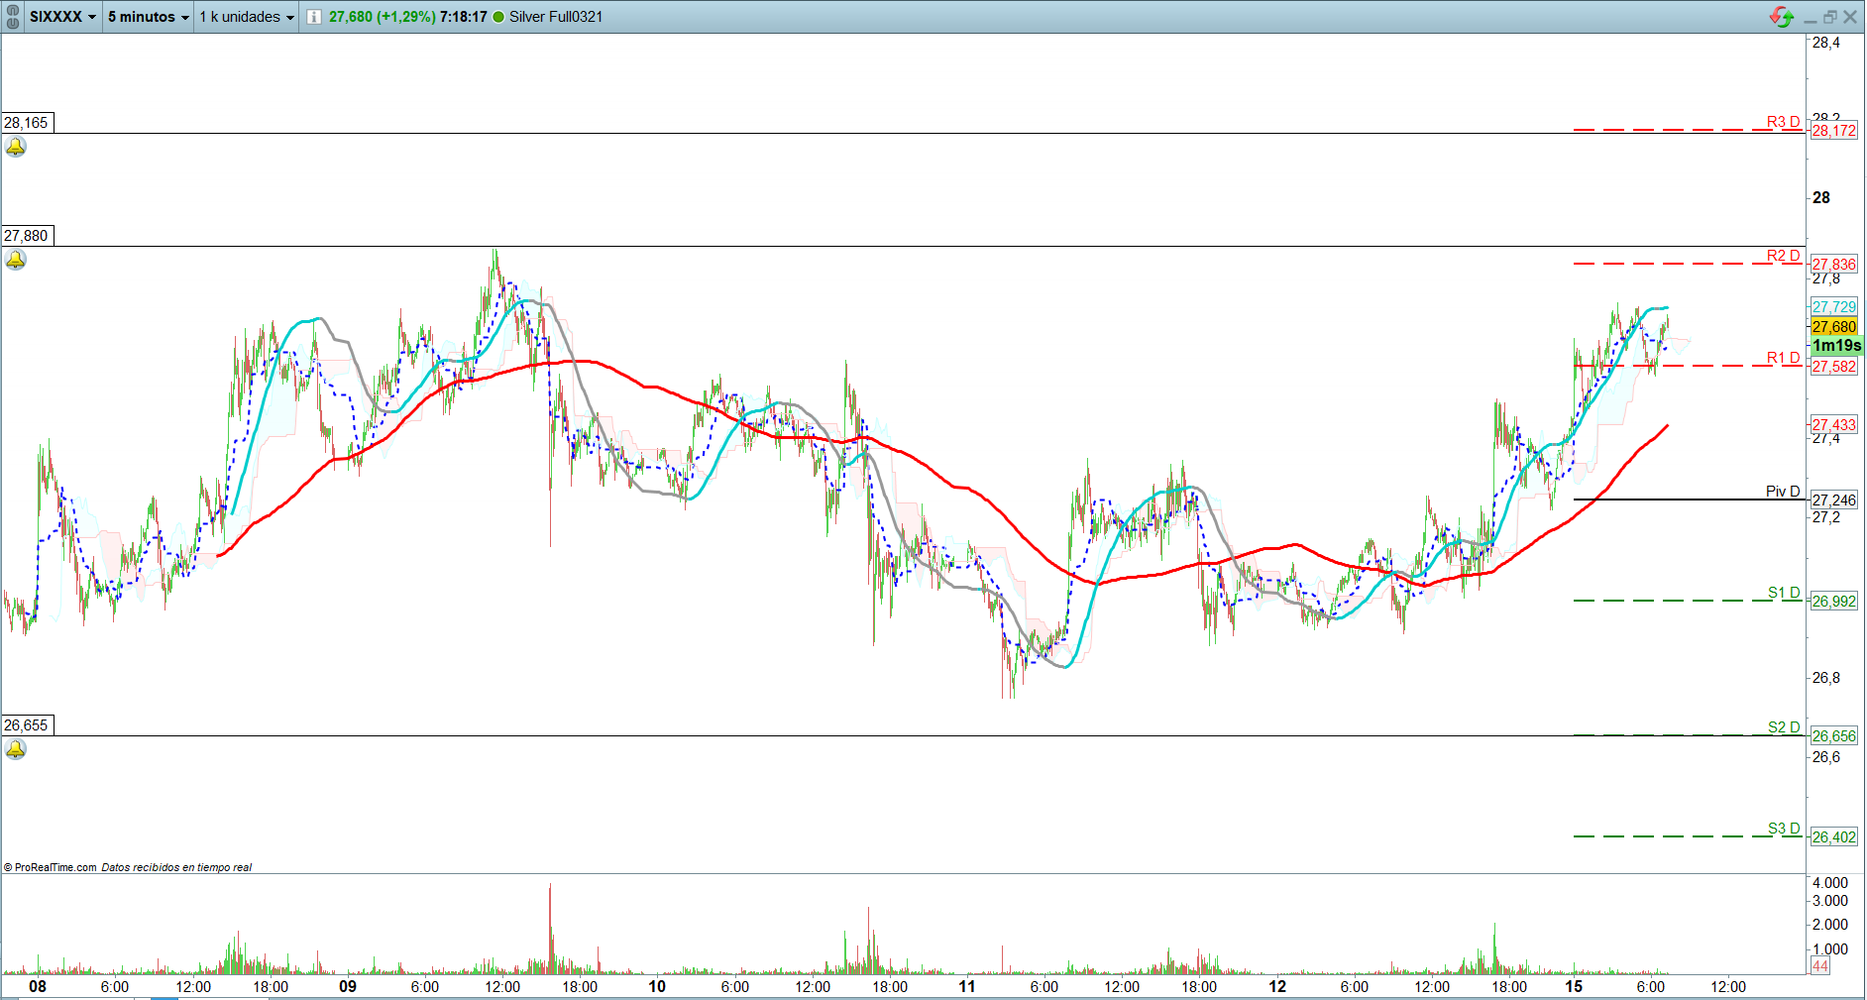The image size is (1867, 1000).
Task: Close the SIXXXX chart window
Action: (1850, 17)
